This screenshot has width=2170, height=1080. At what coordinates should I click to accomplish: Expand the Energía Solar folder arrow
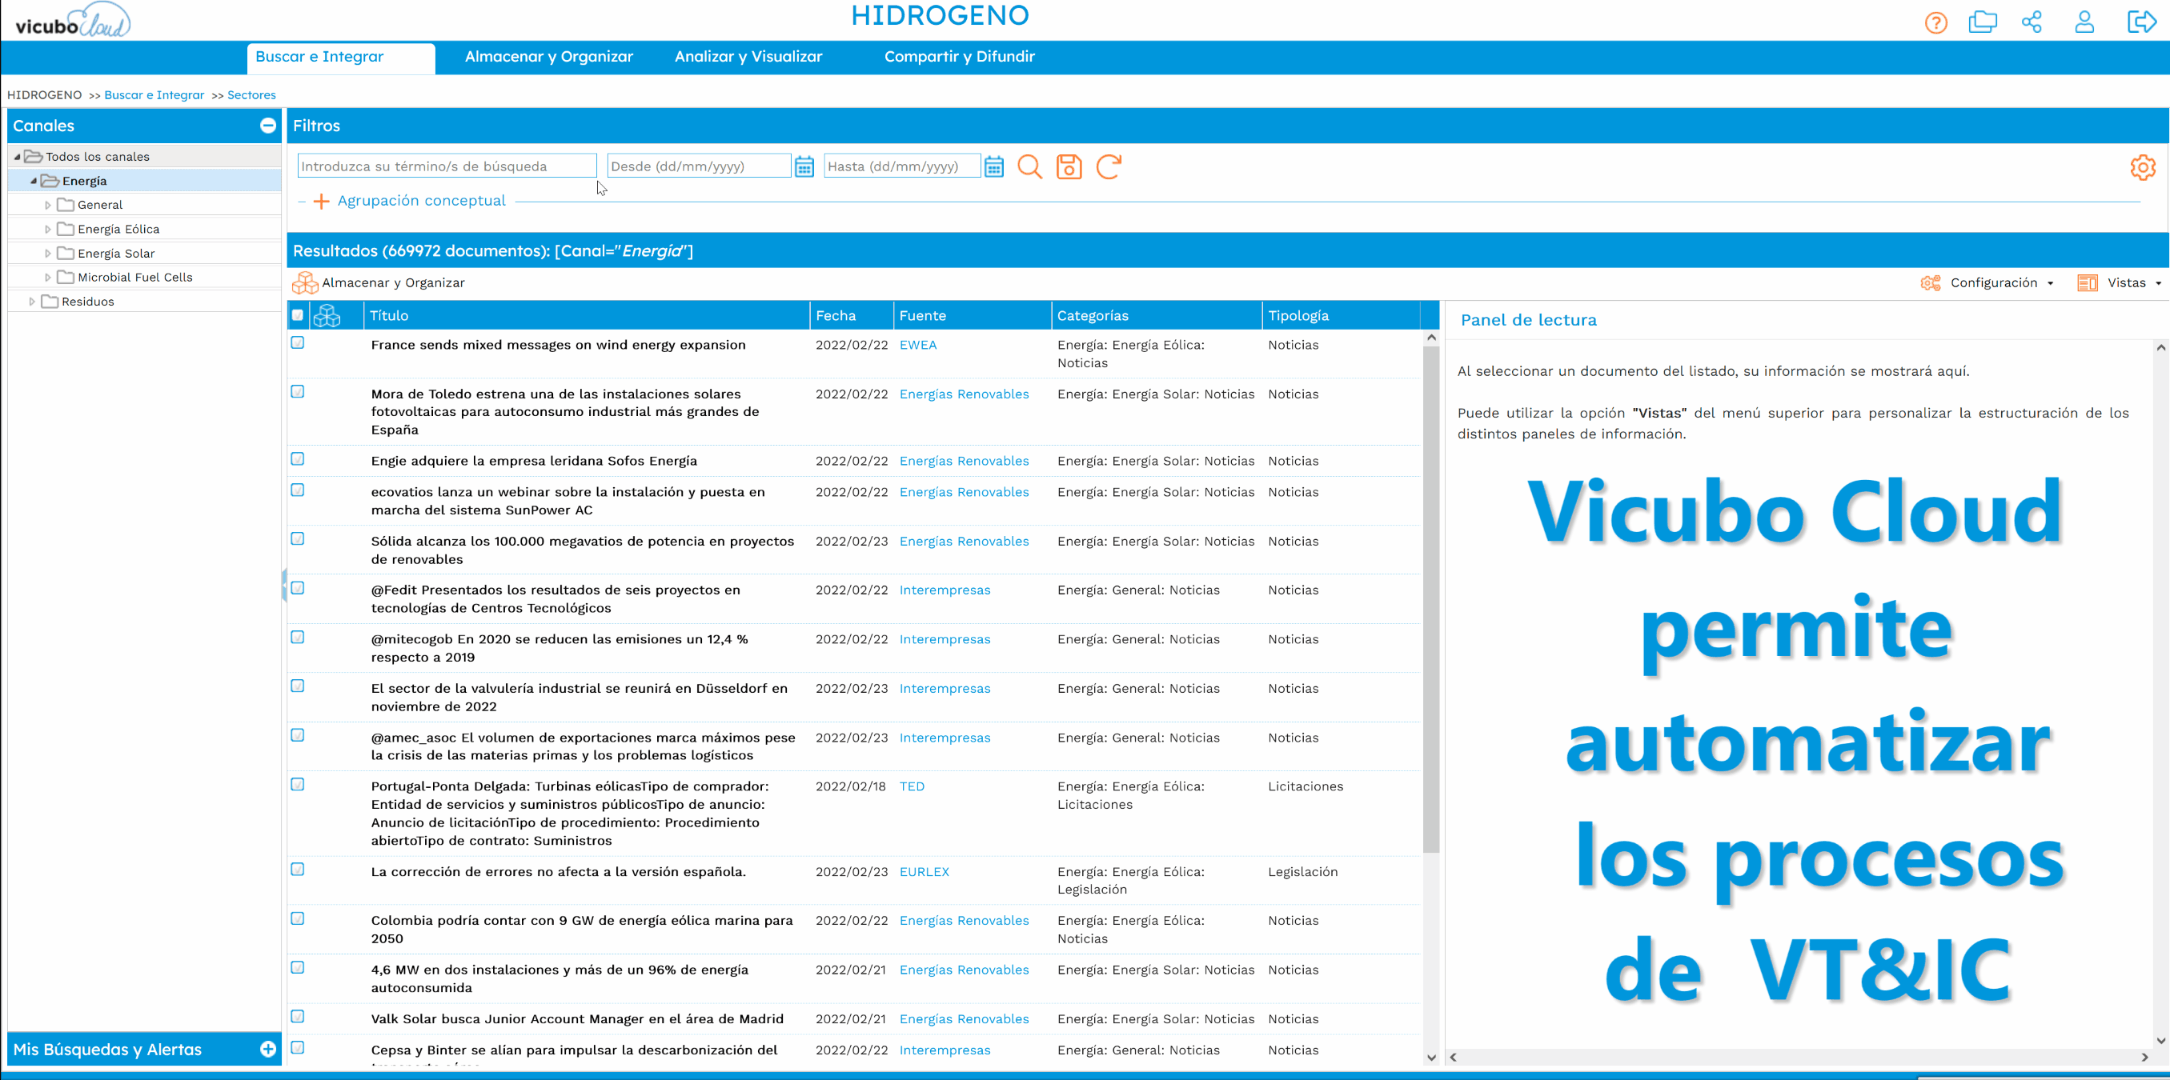[x=48, y=253]
